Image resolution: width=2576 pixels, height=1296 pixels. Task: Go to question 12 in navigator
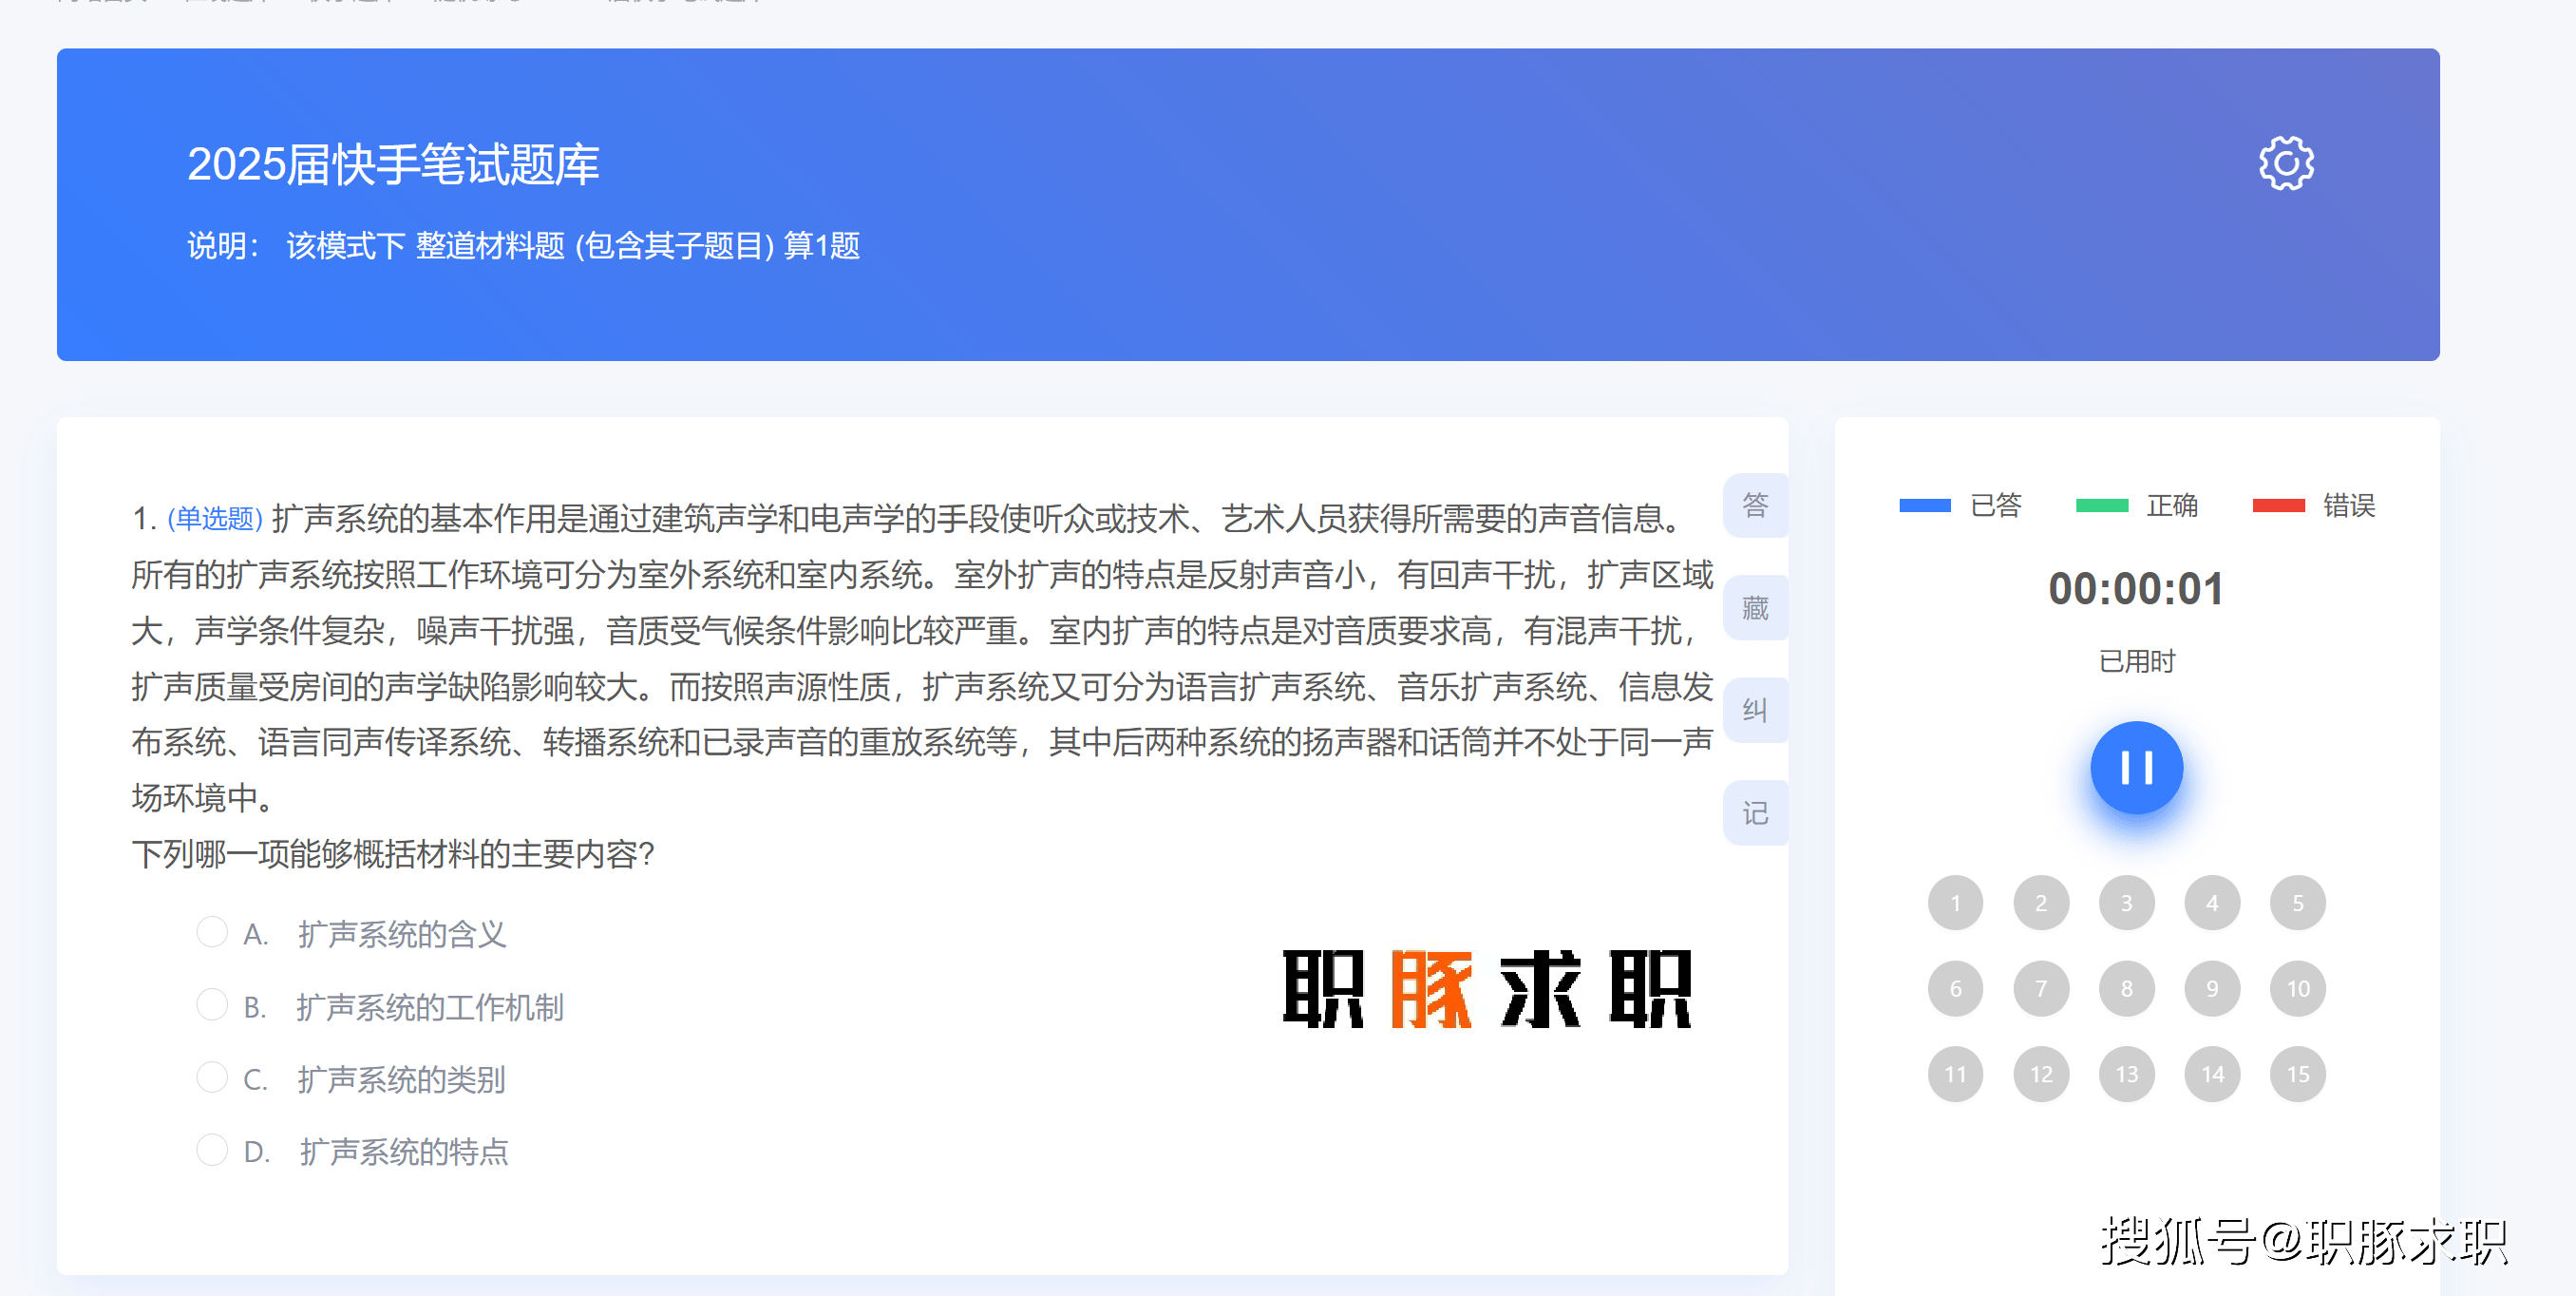[2040, 1074]
